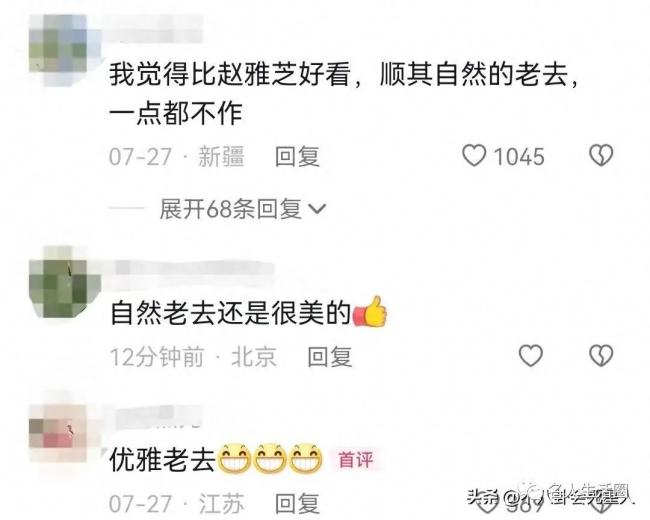Tap the comment text 优雅老去
Image resolution: width=650 pixels, height=520 pixels.
[x=162, y=459]
